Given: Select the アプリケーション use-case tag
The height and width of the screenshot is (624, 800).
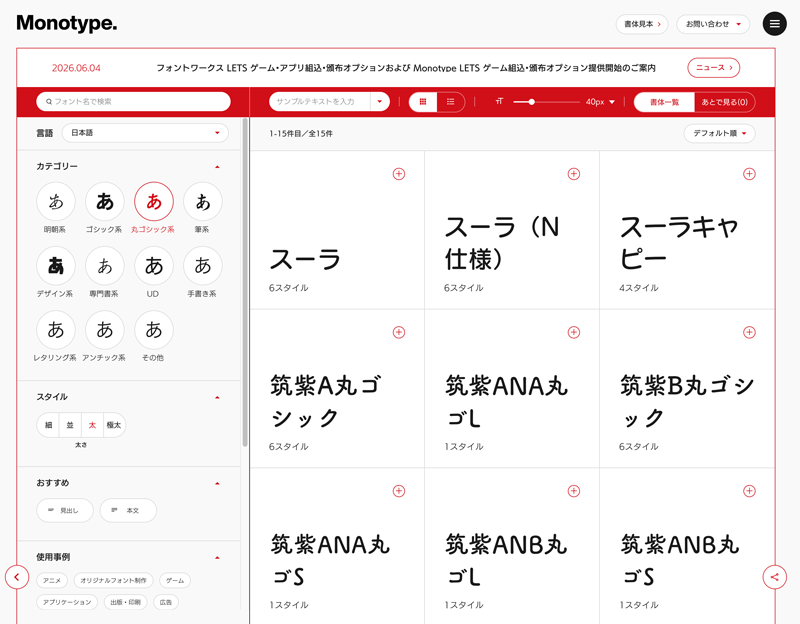Looking at the screenshot, I should tap(67, 602).
